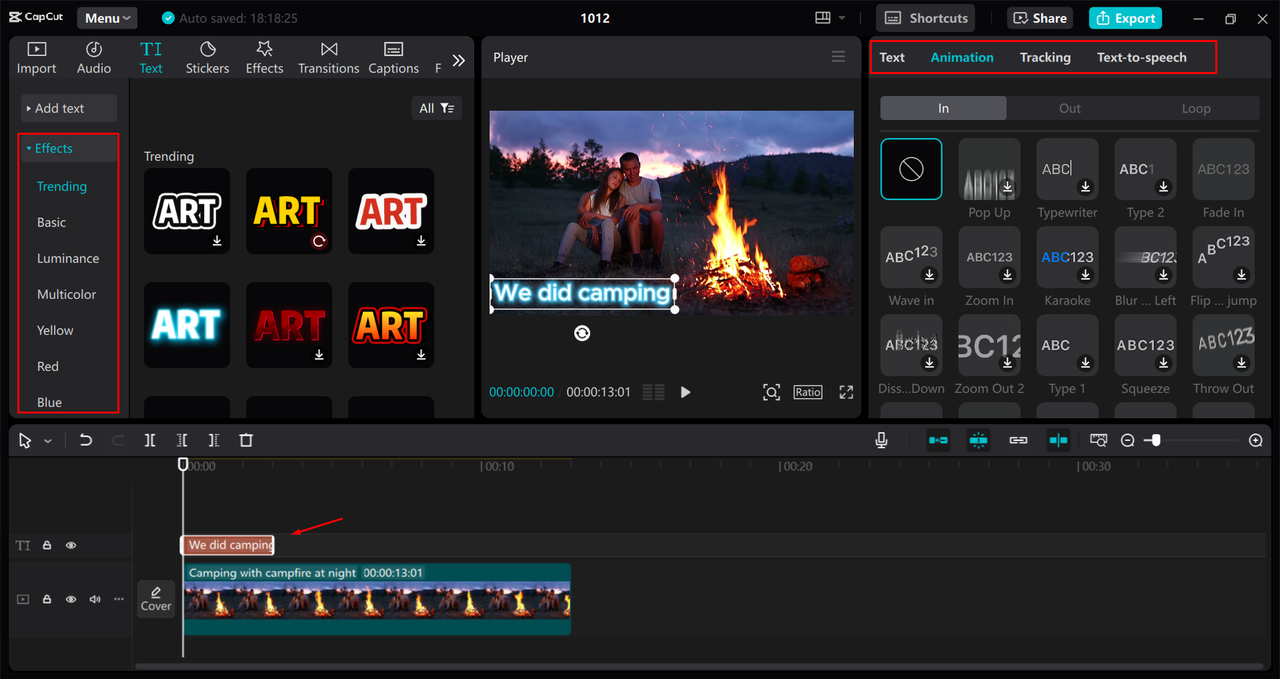Click the Export button
The image size is (1280, 679).
(1125, 18)
